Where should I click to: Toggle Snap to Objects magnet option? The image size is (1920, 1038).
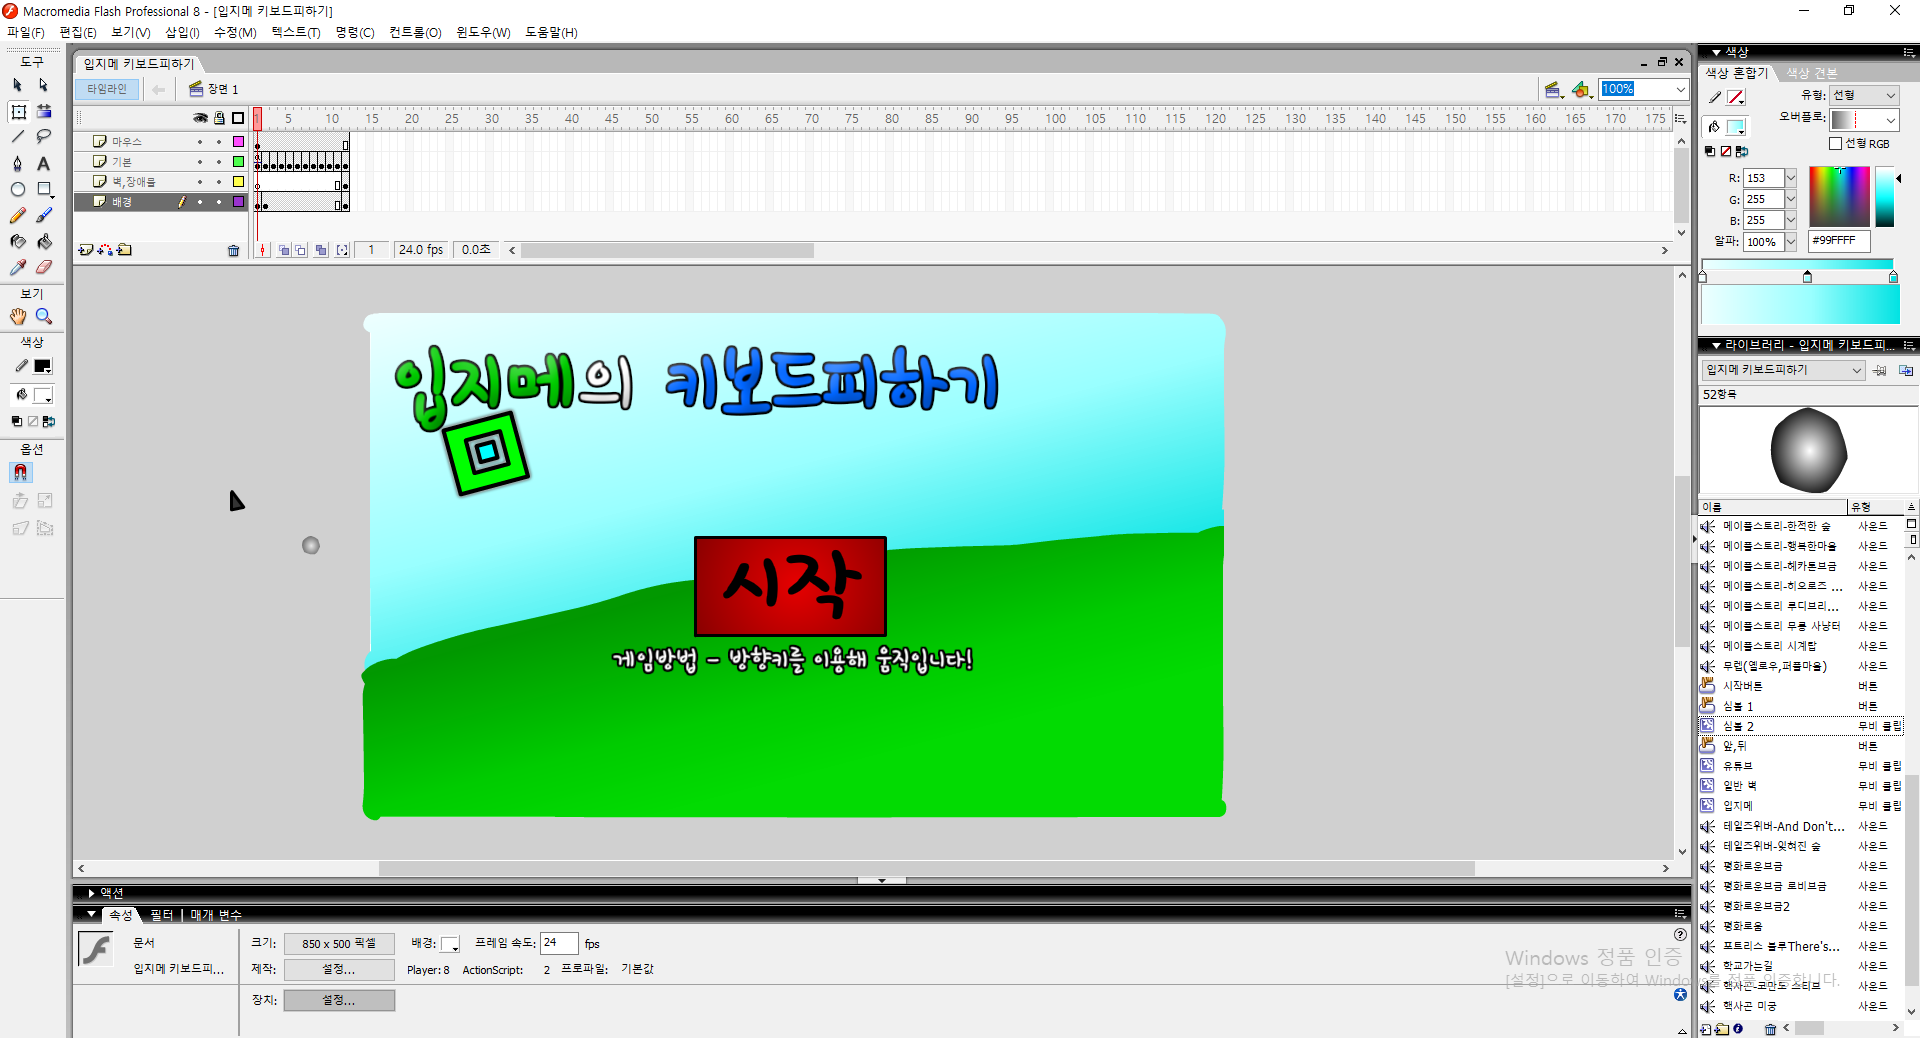20,472
